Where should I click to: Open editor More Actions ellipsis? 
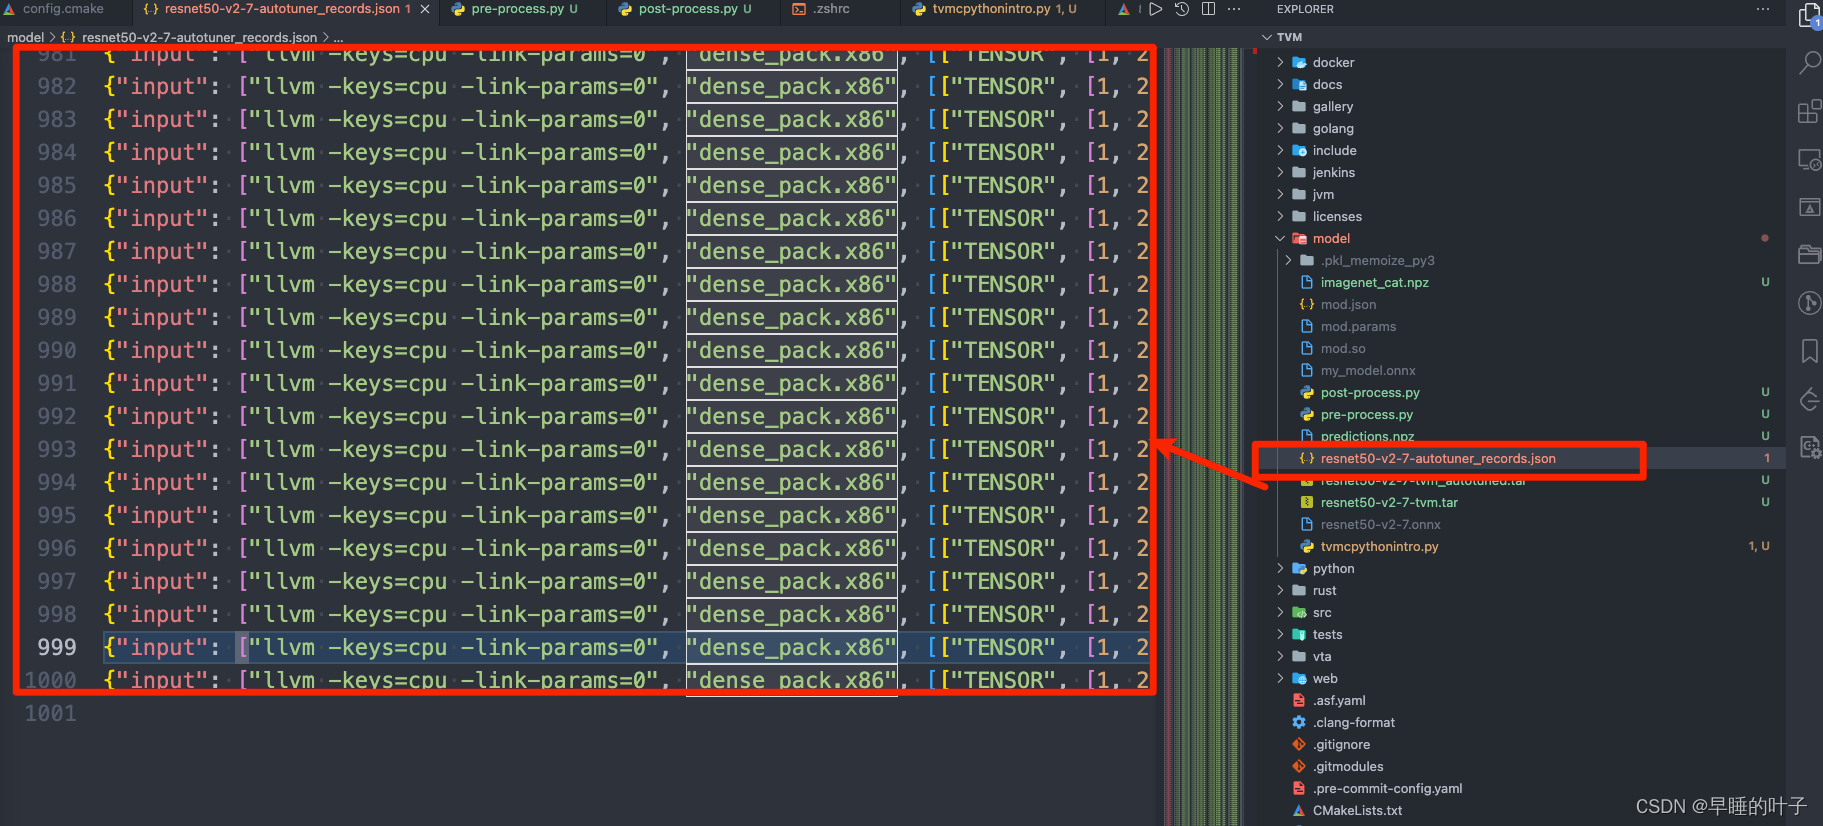1234,9
